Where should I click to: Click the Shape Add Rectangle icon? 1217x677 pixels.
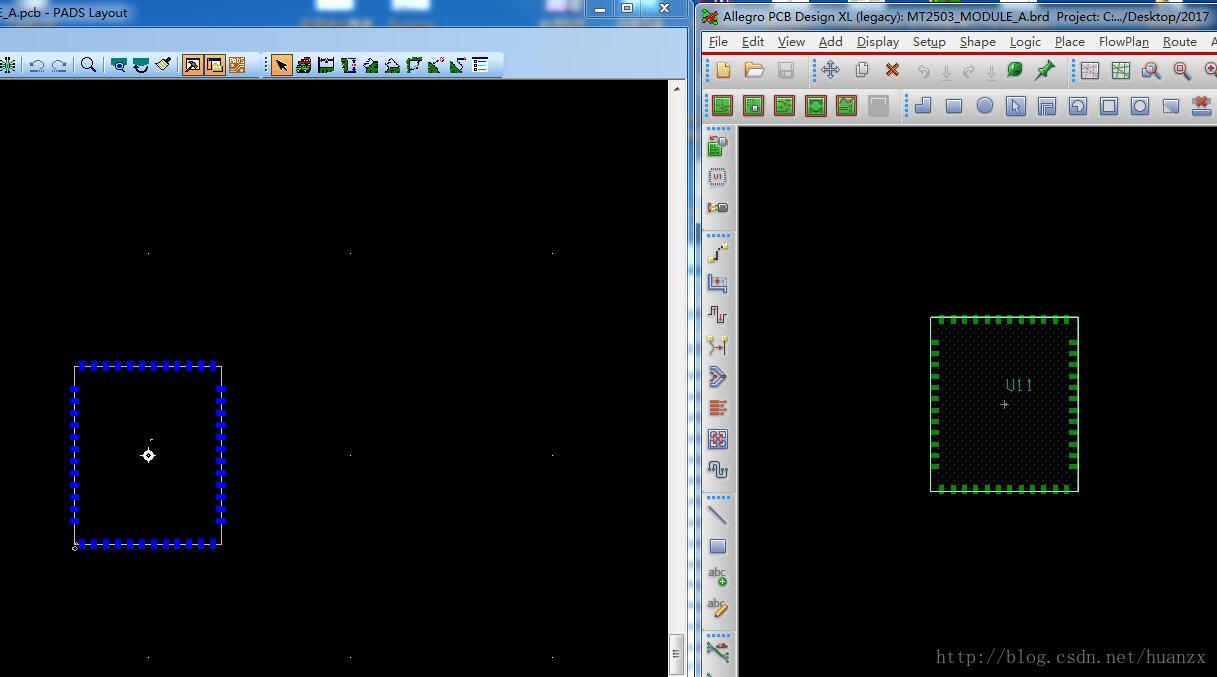coord(954,106)
